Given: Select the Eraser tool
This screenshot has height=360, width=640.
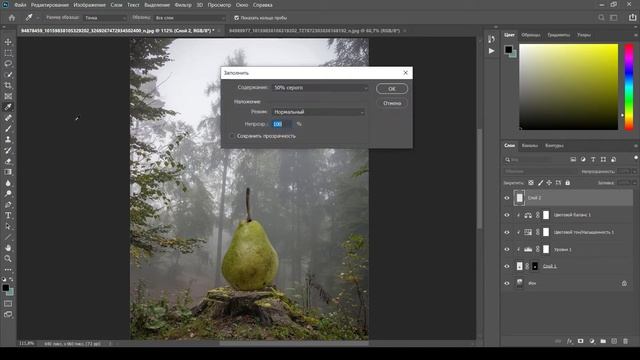Looking at the screenshot, I should click(x=8, y=161).
